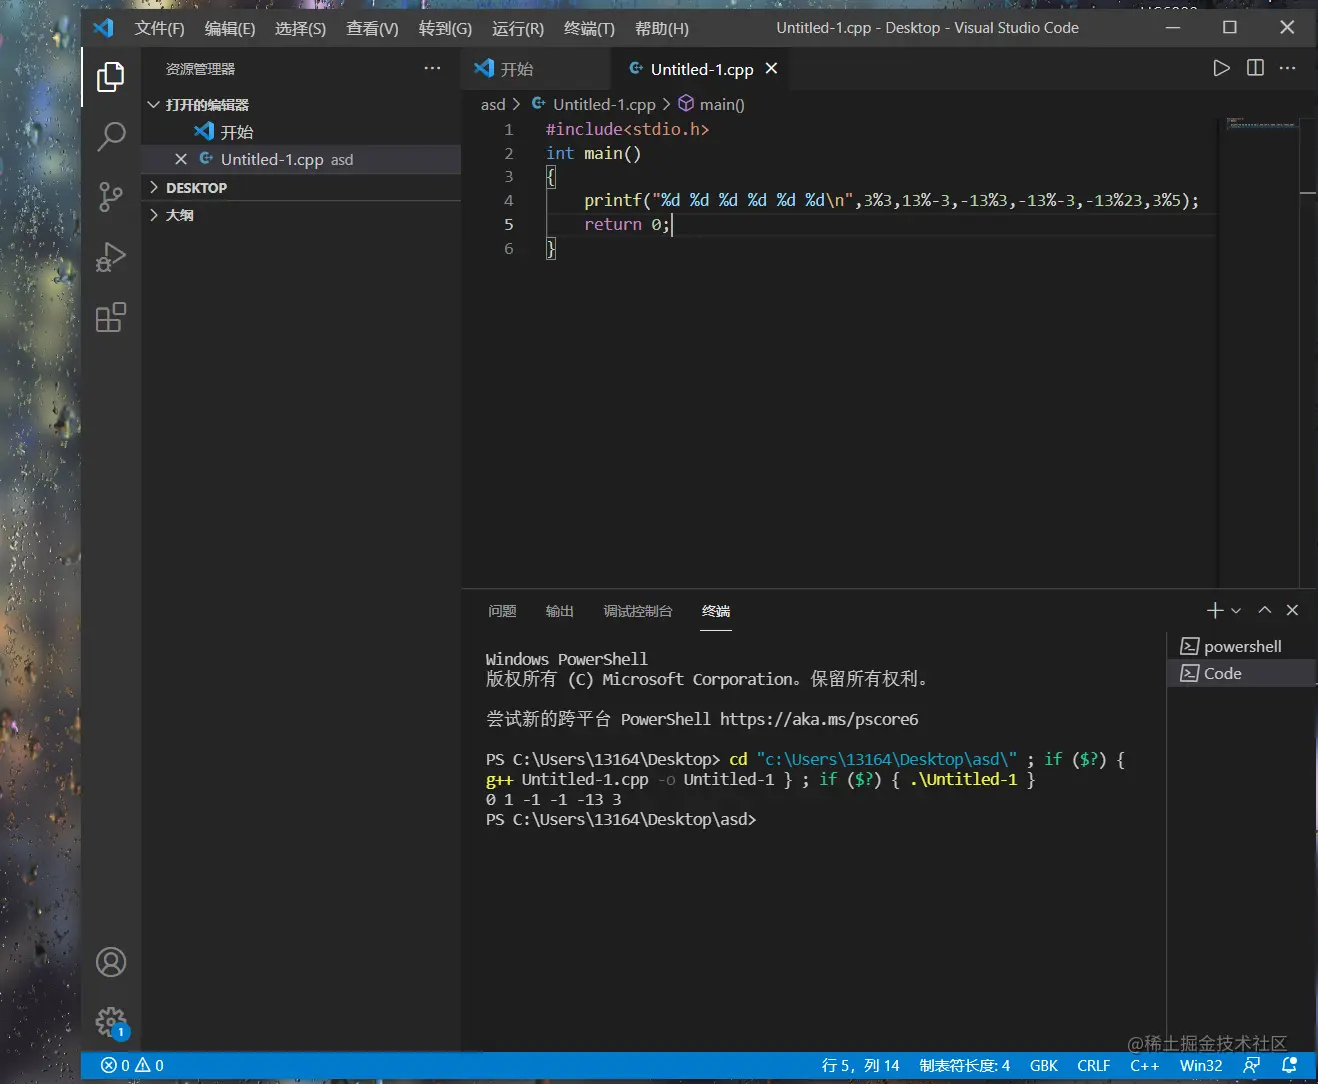This screenshot has height=1084, width=1318.
Task: Open the Extensions view
Action: click(x=111, y=318)
